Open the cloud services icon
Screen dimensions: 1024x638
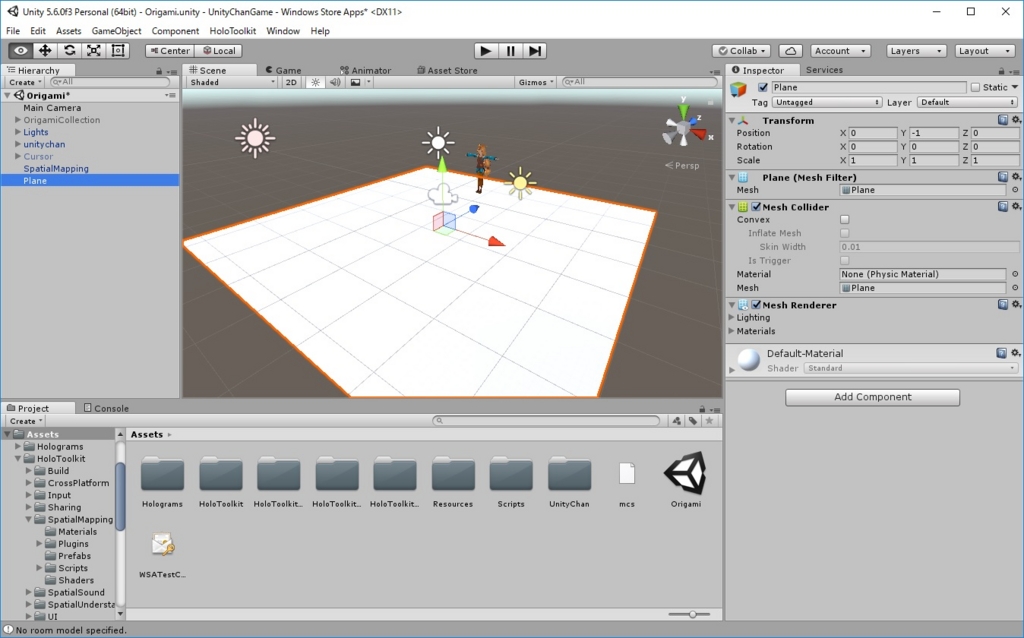coord(790,50)
